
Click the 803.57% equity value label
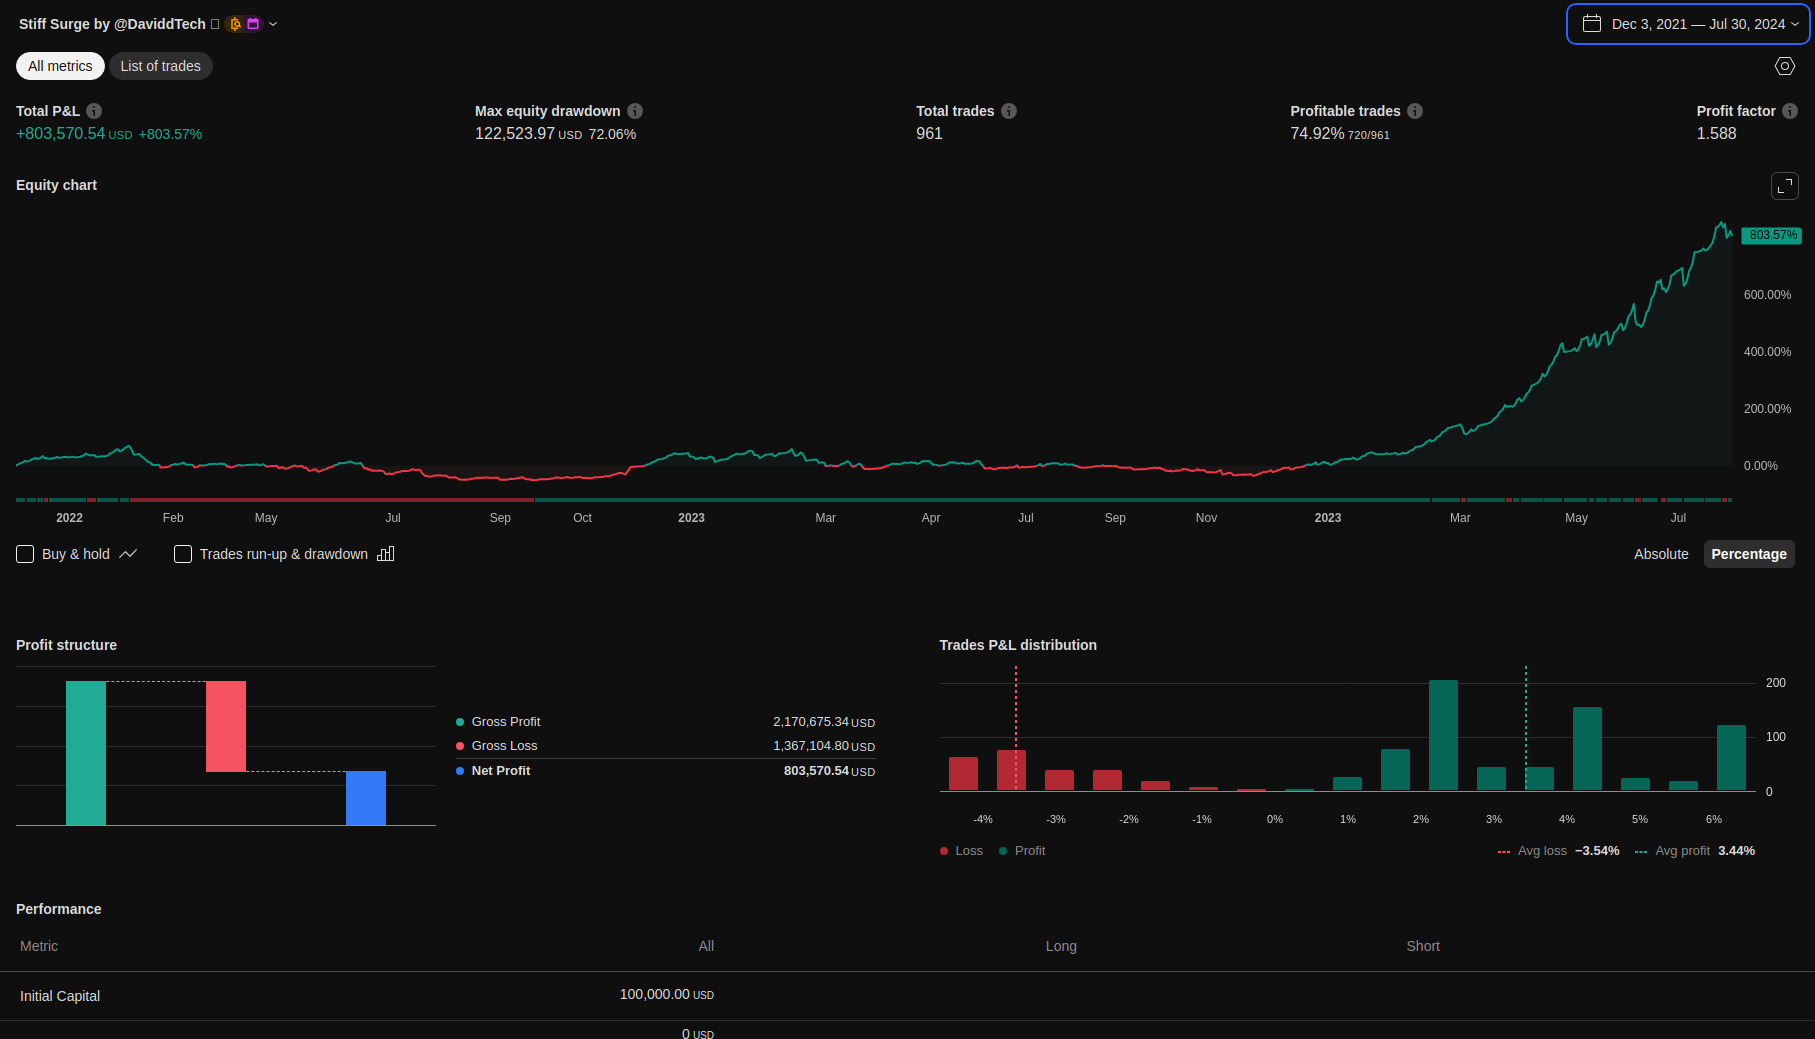tap(1772, 235)
